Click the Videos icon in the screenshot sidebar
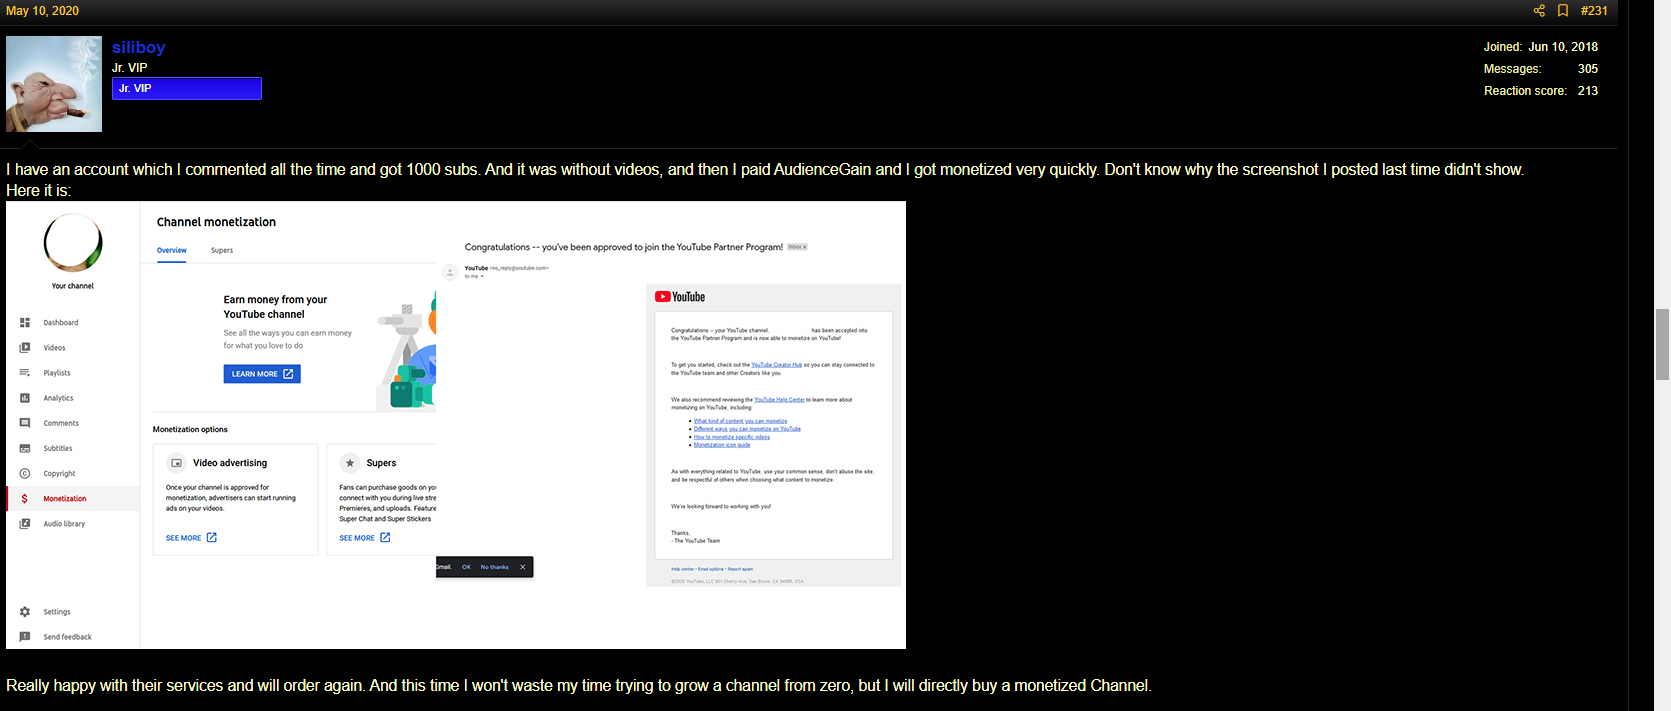1671x711 pixels. (25, 348)
